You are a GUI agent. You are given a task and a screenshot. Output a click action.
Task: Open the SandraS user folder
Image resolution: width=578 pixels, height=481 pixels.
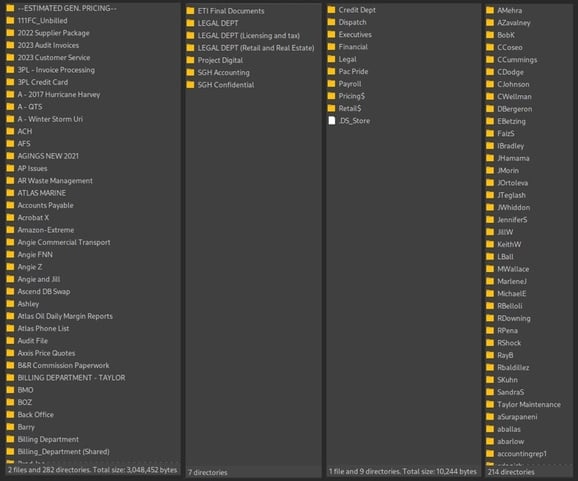click(511, 392)
